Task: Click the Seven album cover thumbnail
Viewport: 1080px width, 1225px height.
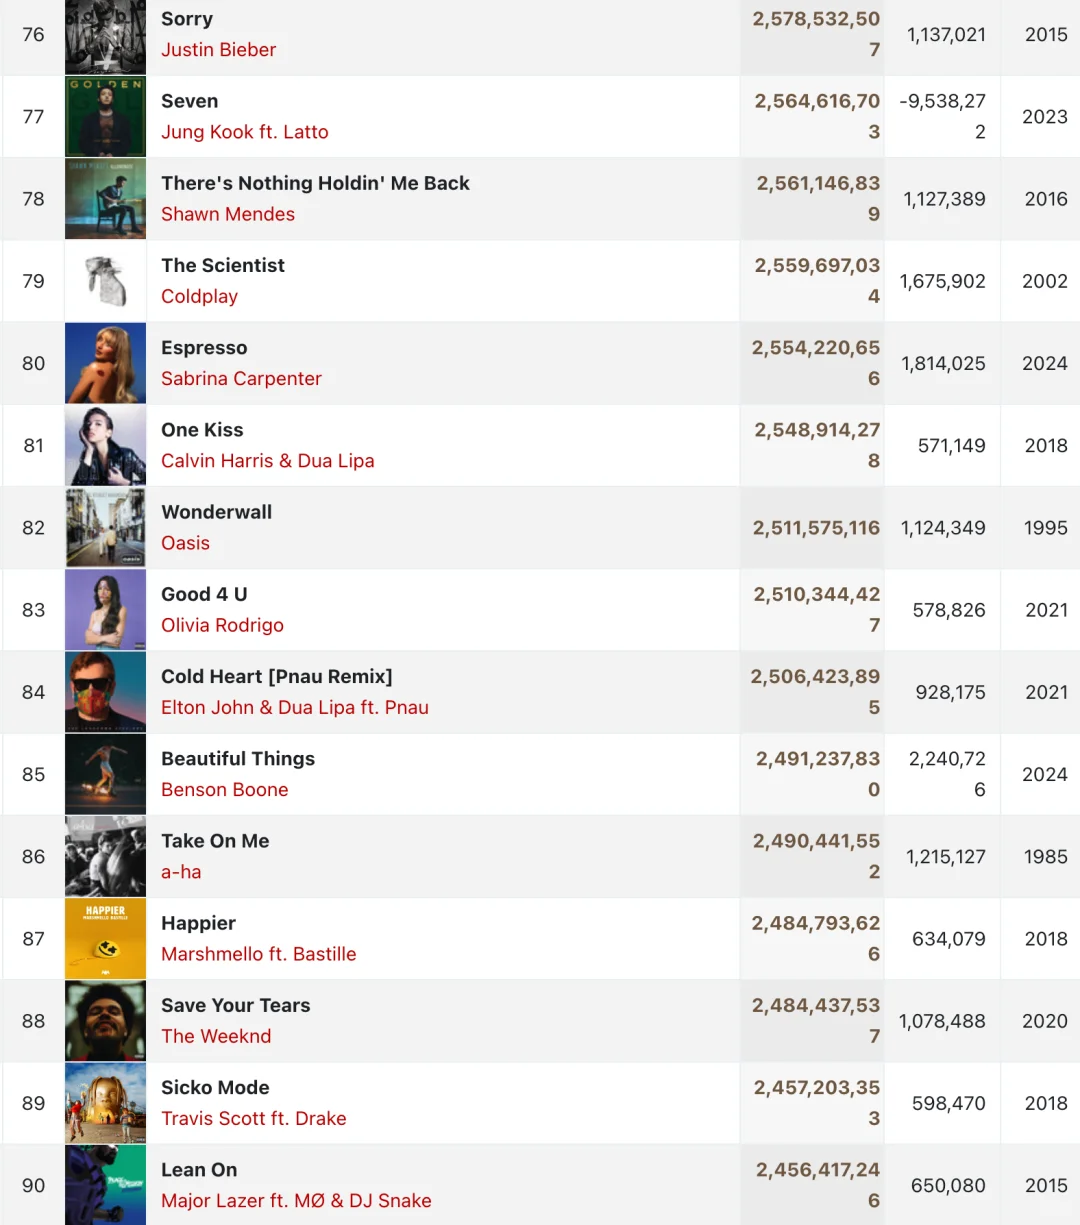Action: 105,117
